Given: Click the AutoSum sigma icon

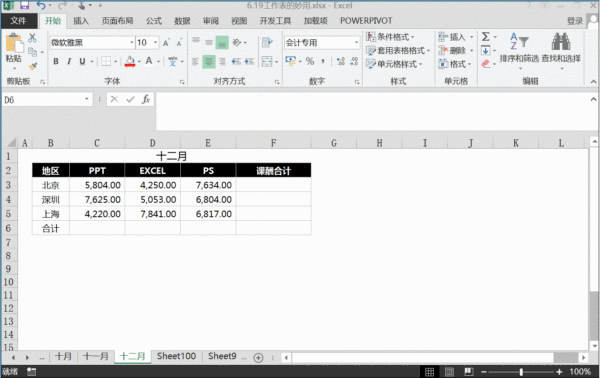Looking at the screenshot, I should (486, 37).
